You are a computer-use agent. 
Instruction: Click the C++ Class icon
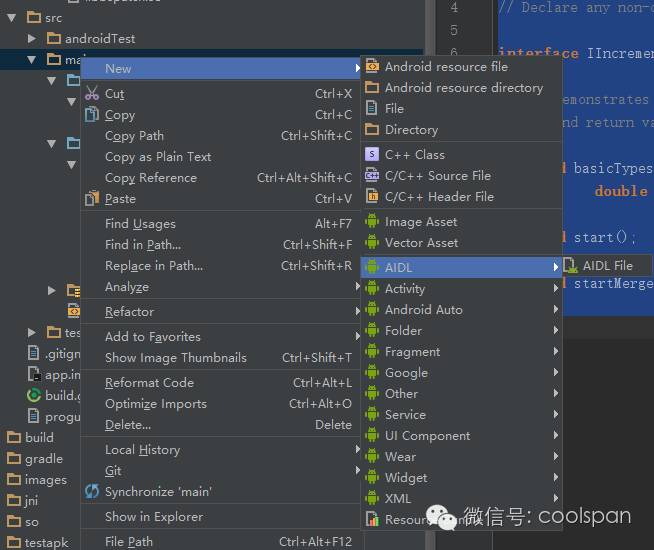372,154
